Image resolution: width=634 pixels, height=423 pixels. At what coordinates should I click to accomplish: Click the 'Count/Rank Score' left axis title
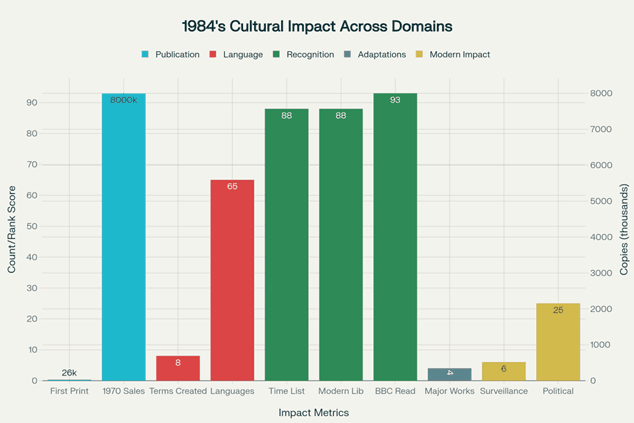[x=12, y=236]
